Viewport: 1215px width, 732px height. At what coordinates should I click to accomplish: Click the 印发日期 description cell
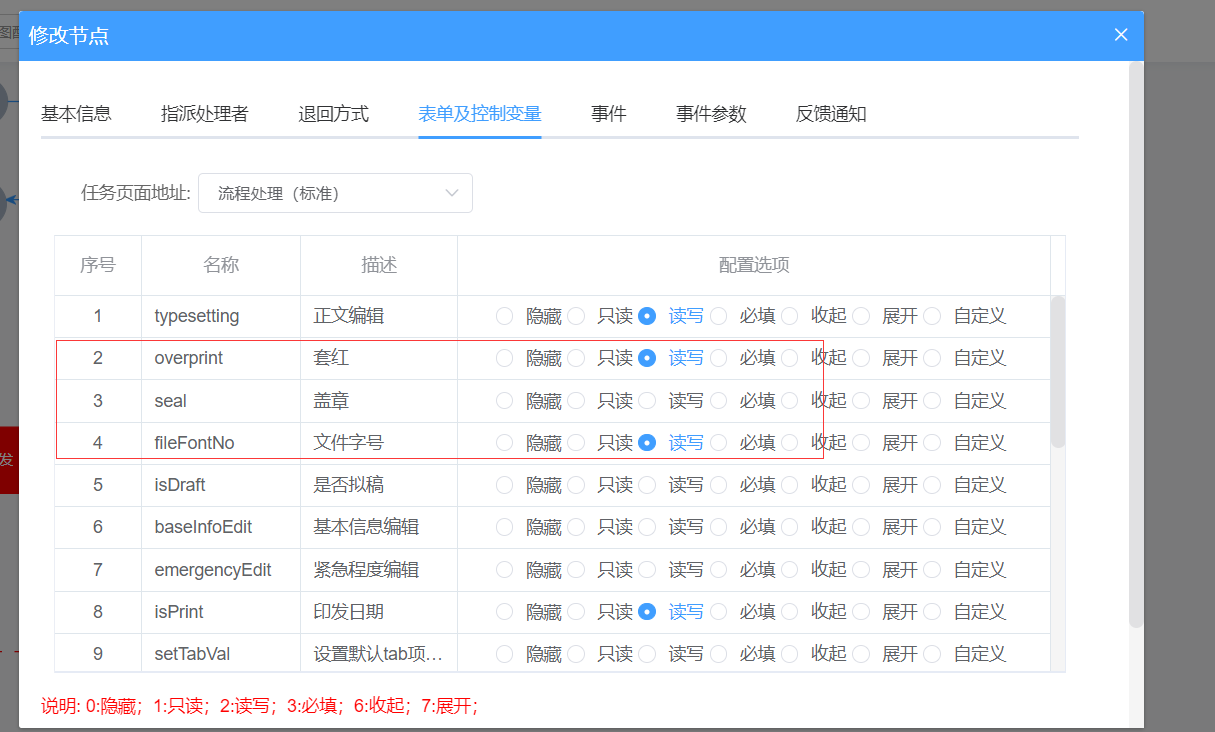379,611
